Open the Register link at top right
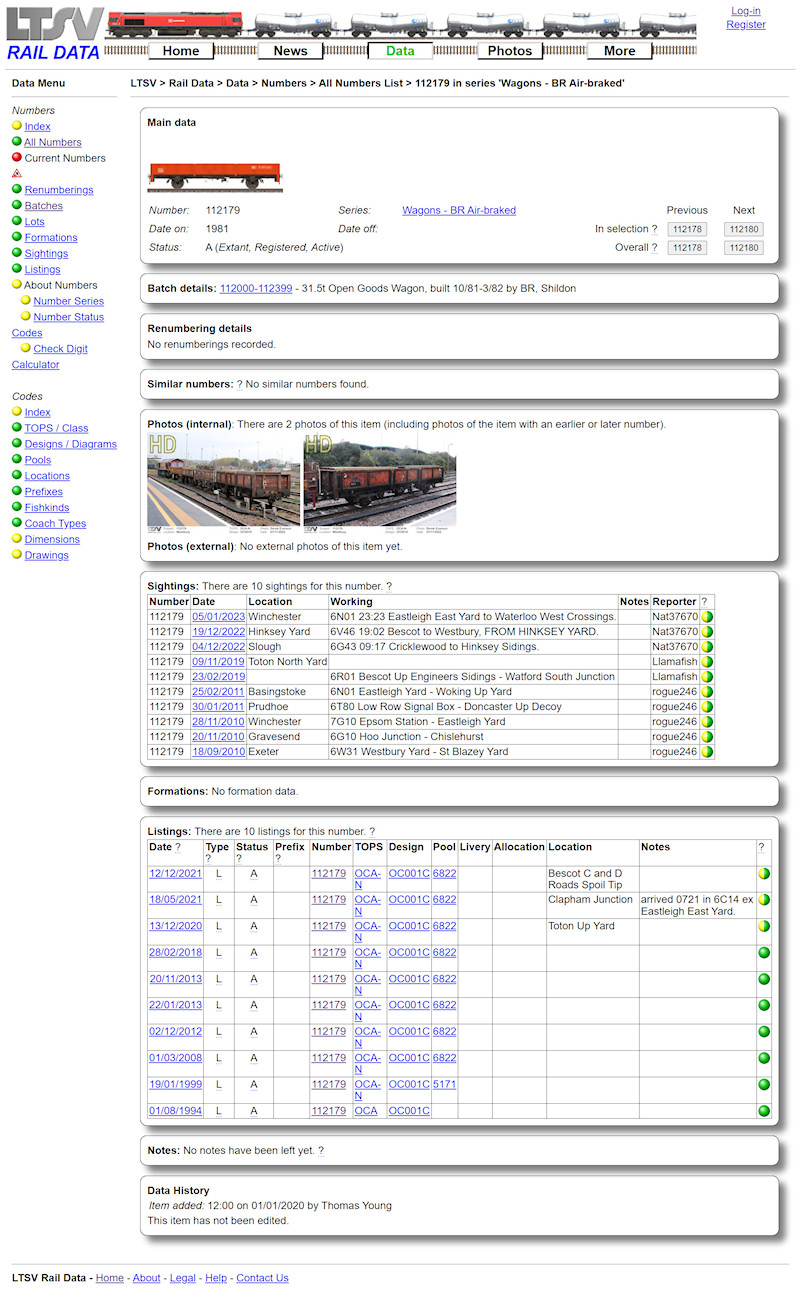Viewport: 800px width, 1295px height. point(746,24)
